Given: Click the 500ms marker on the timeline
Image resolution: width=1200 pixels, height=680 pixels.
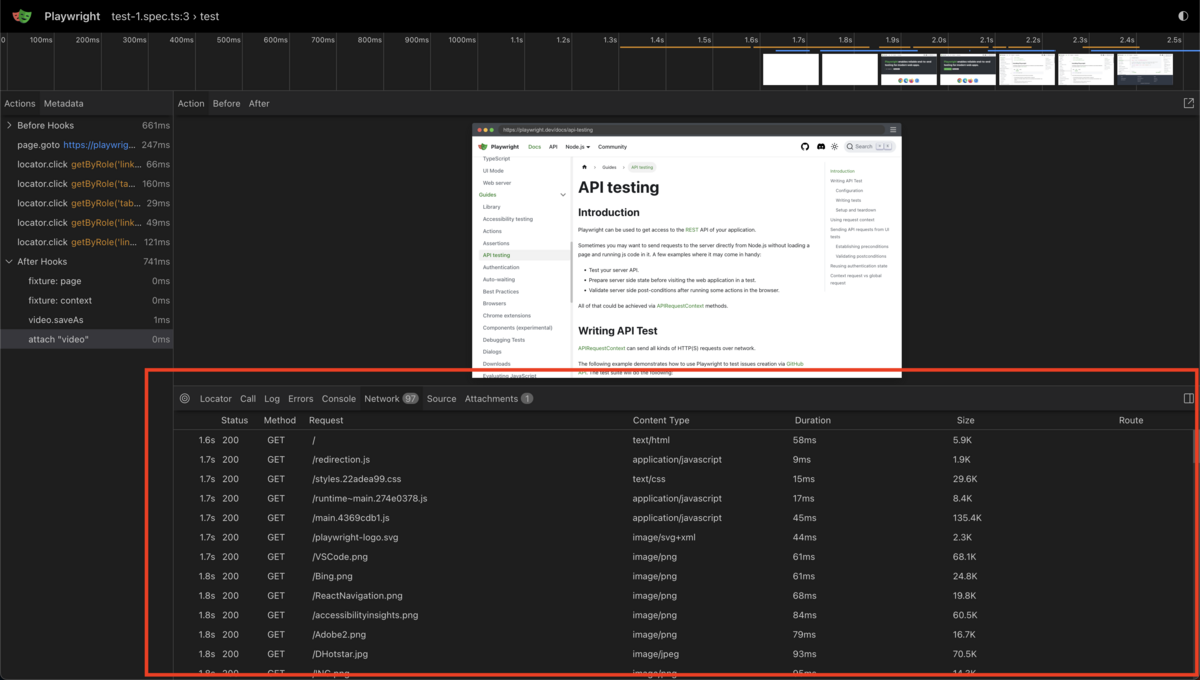Looking at the screenshot, I should pyautogui.click(x=229, y=40).
